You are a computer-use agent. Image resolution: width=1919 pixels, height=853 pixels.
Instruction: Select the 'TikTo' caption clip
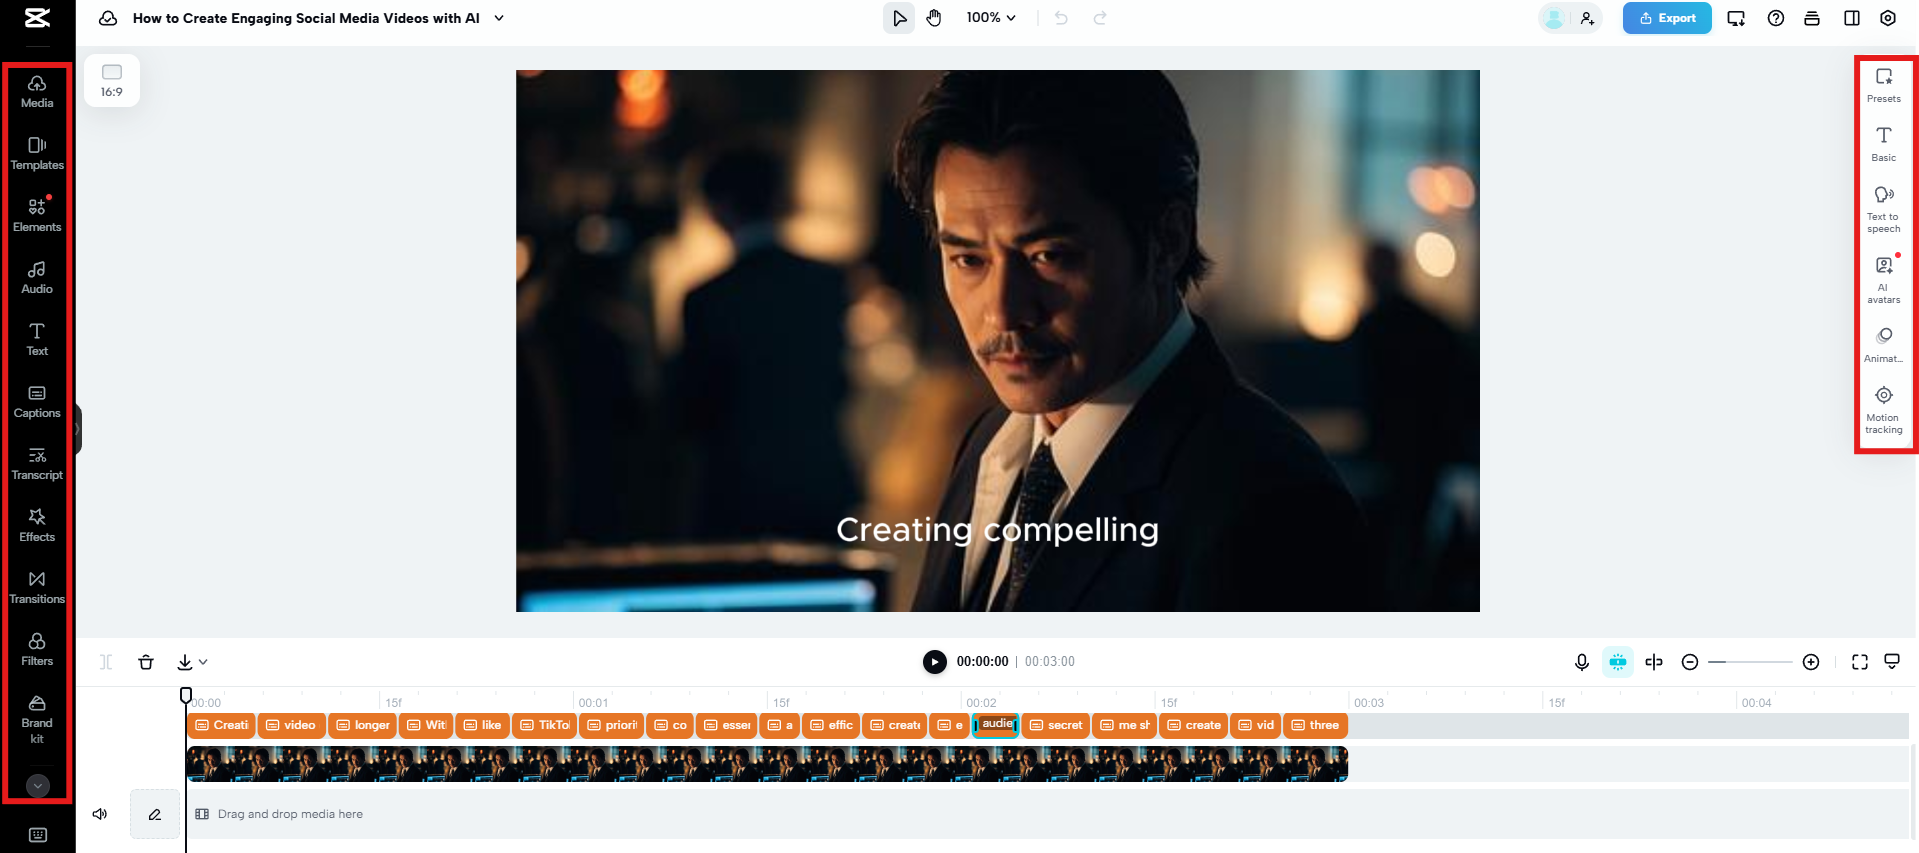tap(544, 725)
